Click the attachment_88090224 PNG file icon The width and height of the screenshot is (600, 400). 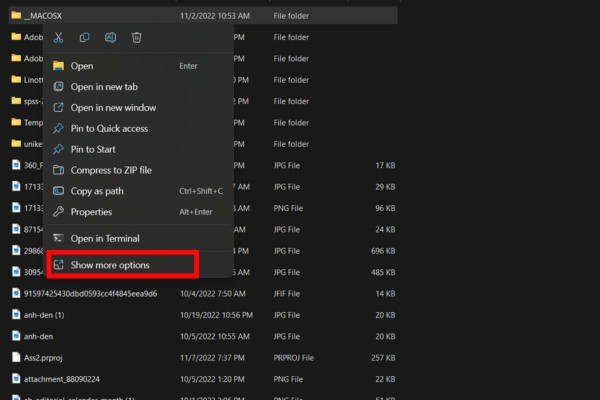[16, 379]
